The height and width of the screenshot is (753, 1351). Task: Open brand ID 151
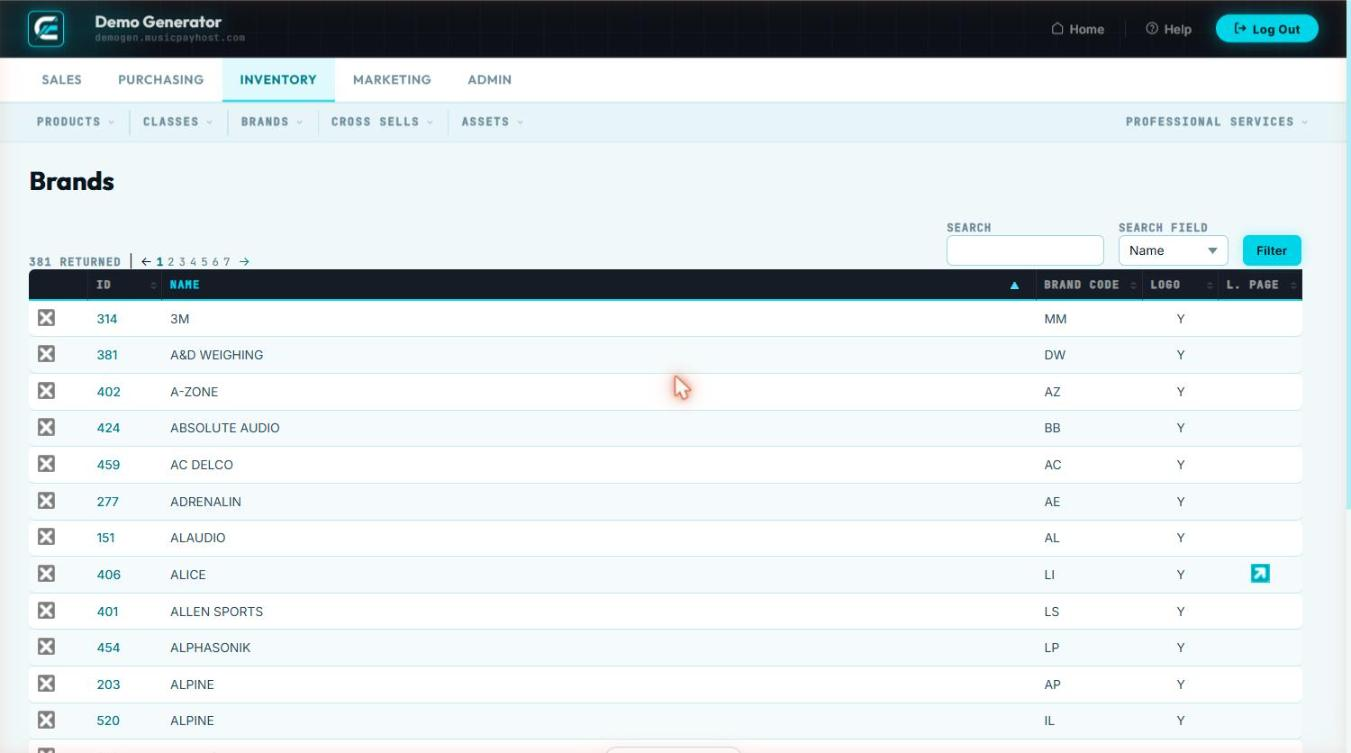tap(105, 538)
